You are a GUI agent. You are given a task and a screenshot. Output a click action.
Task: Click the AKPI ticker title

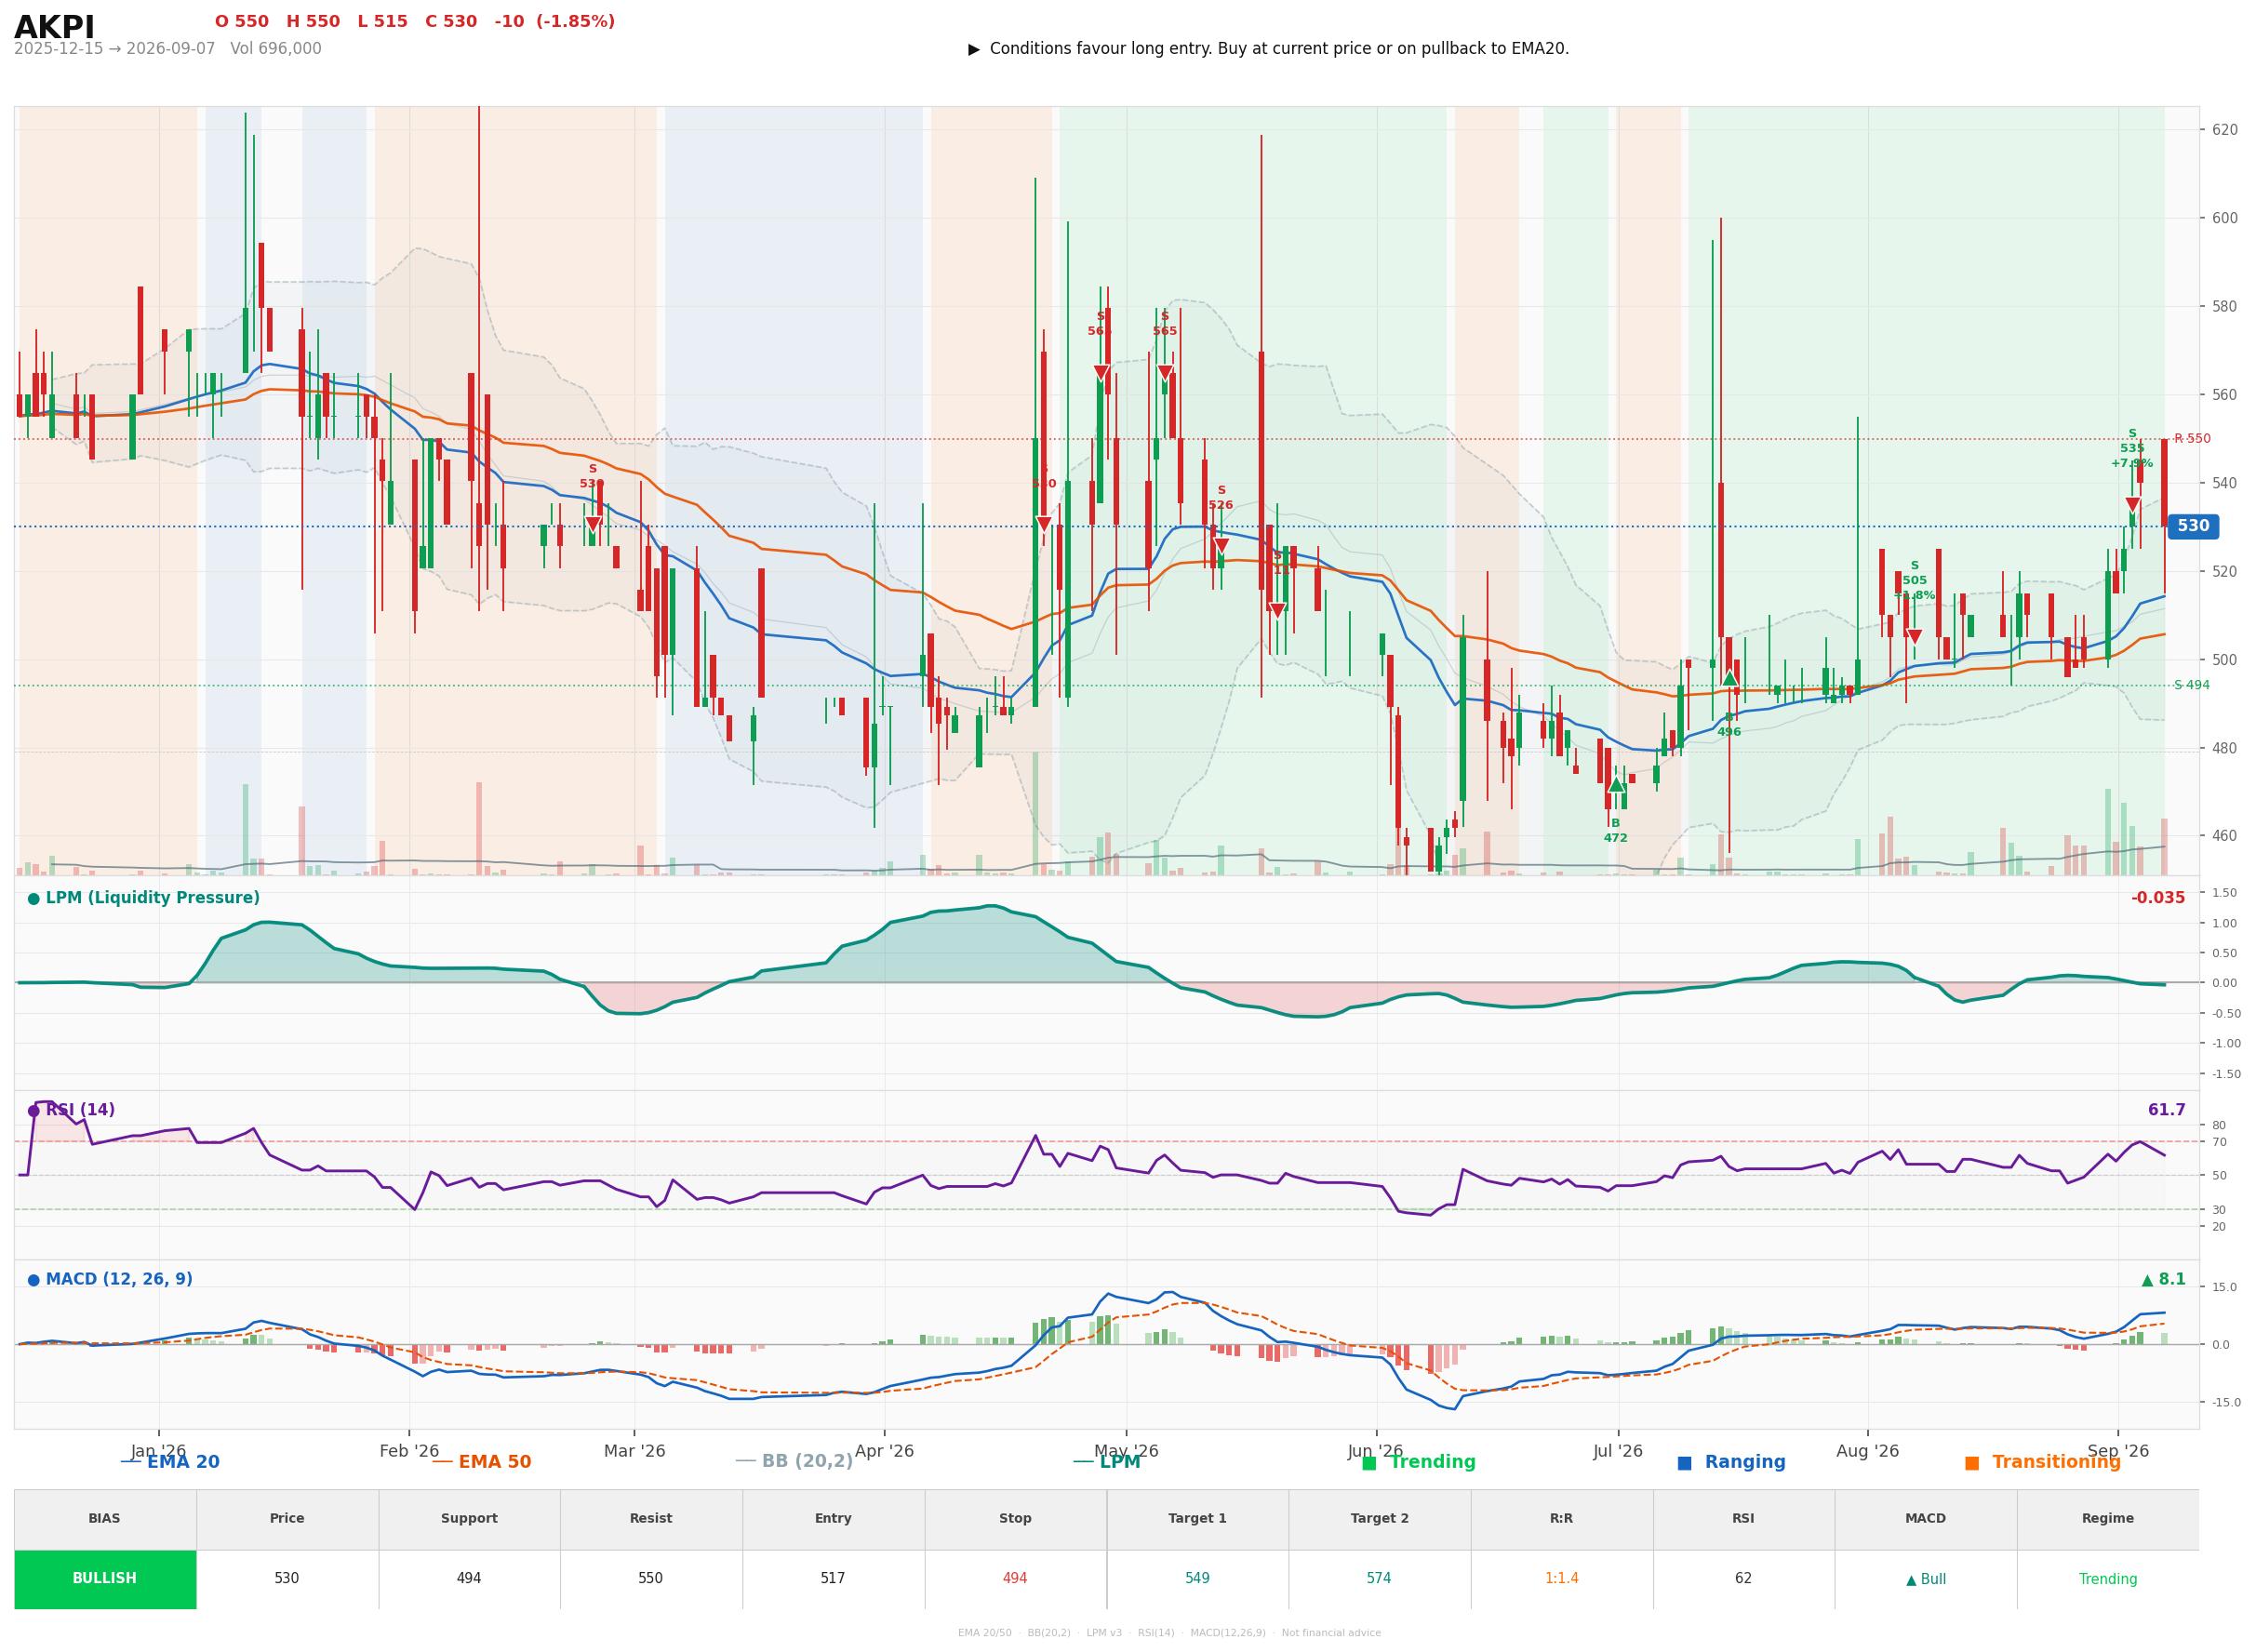click(x=54, y=28)
